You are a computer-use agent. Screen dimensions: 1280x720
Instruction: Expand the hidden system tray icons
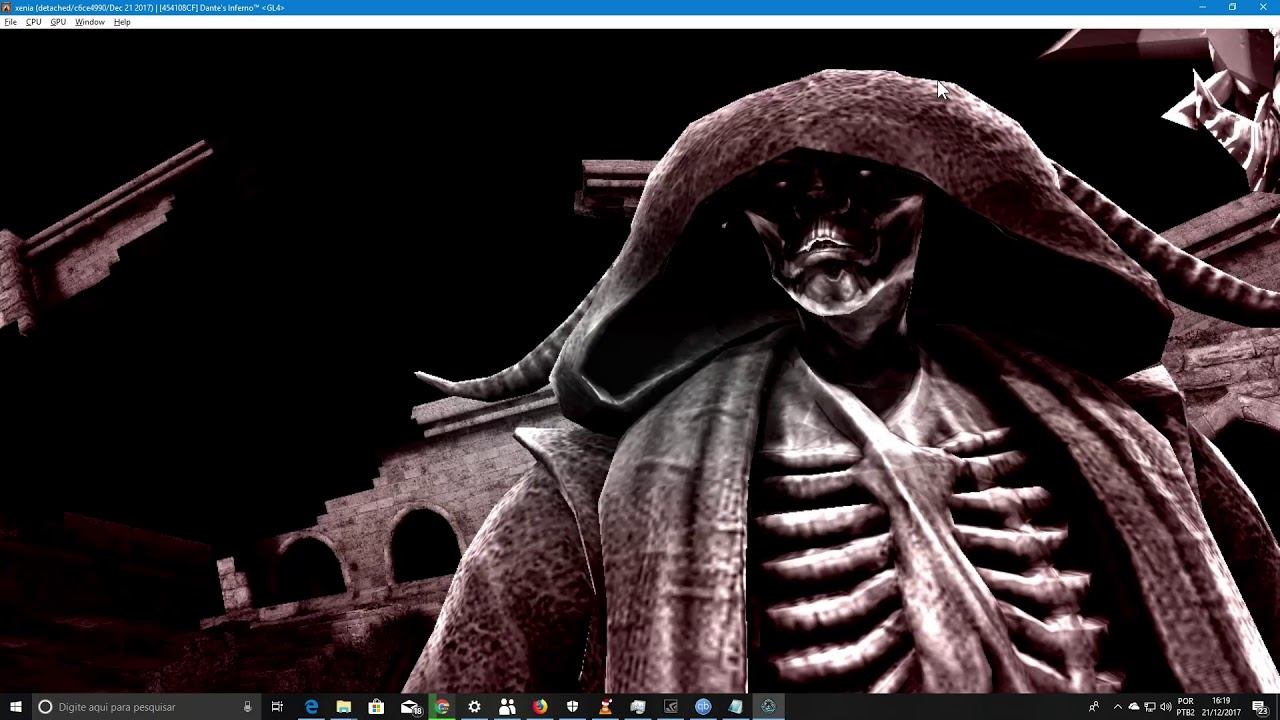click(x=1118, y=707)
